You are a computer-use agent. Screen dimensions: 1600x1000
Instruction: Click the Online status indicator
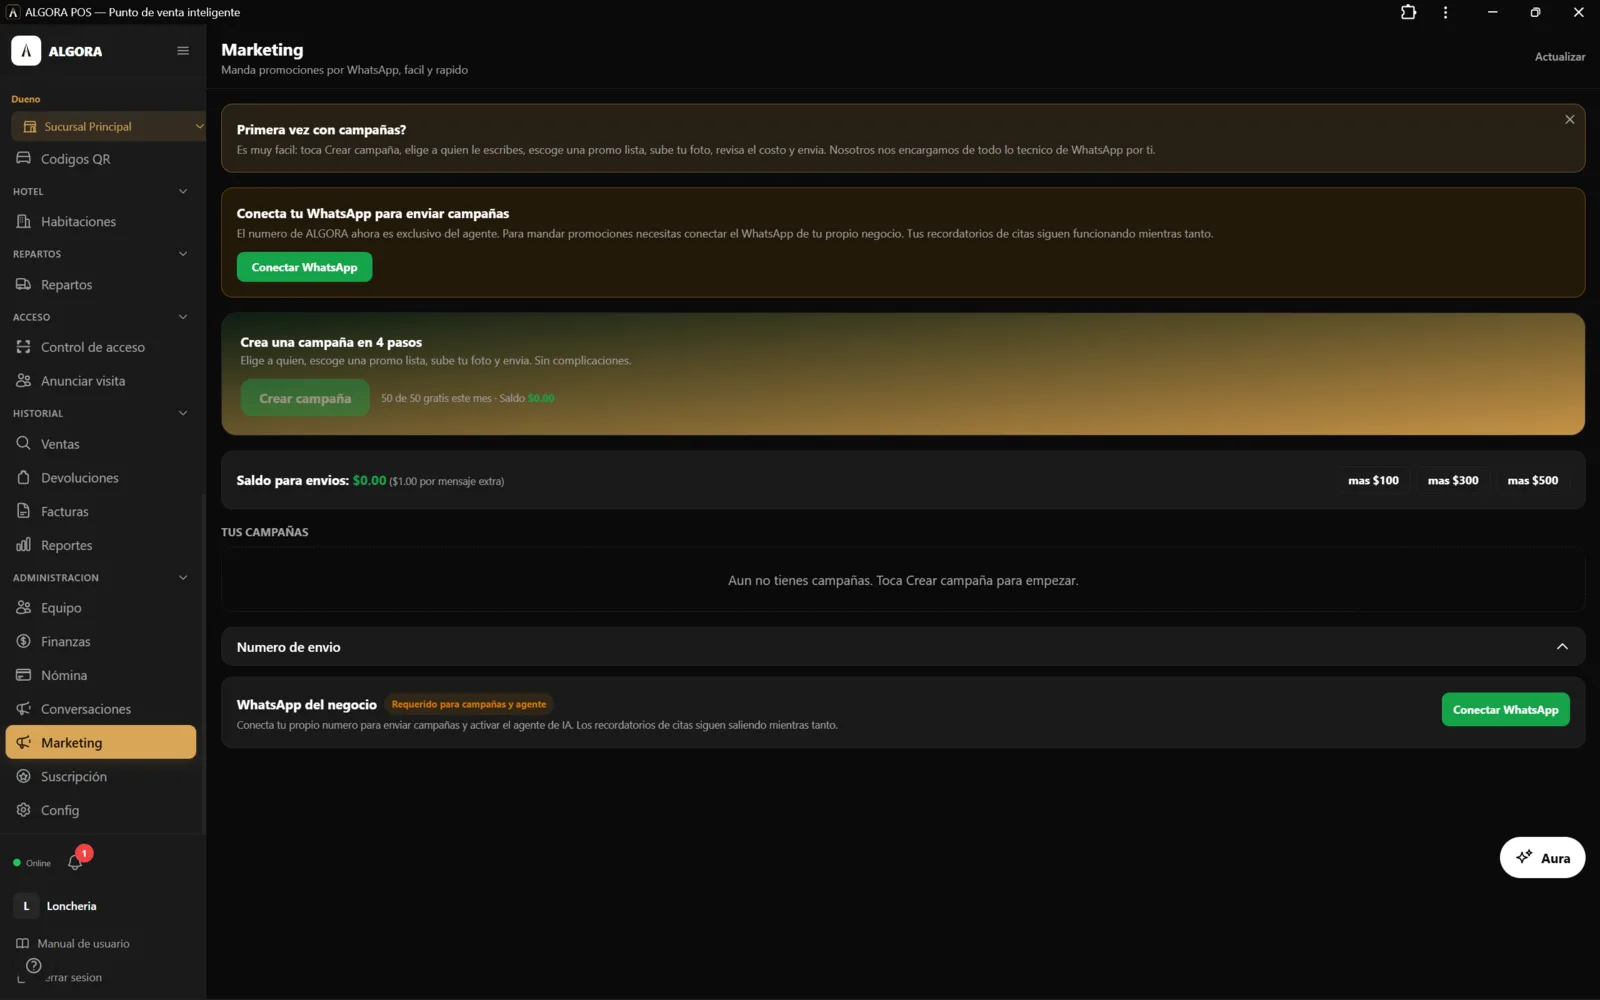tap(32, 863)
